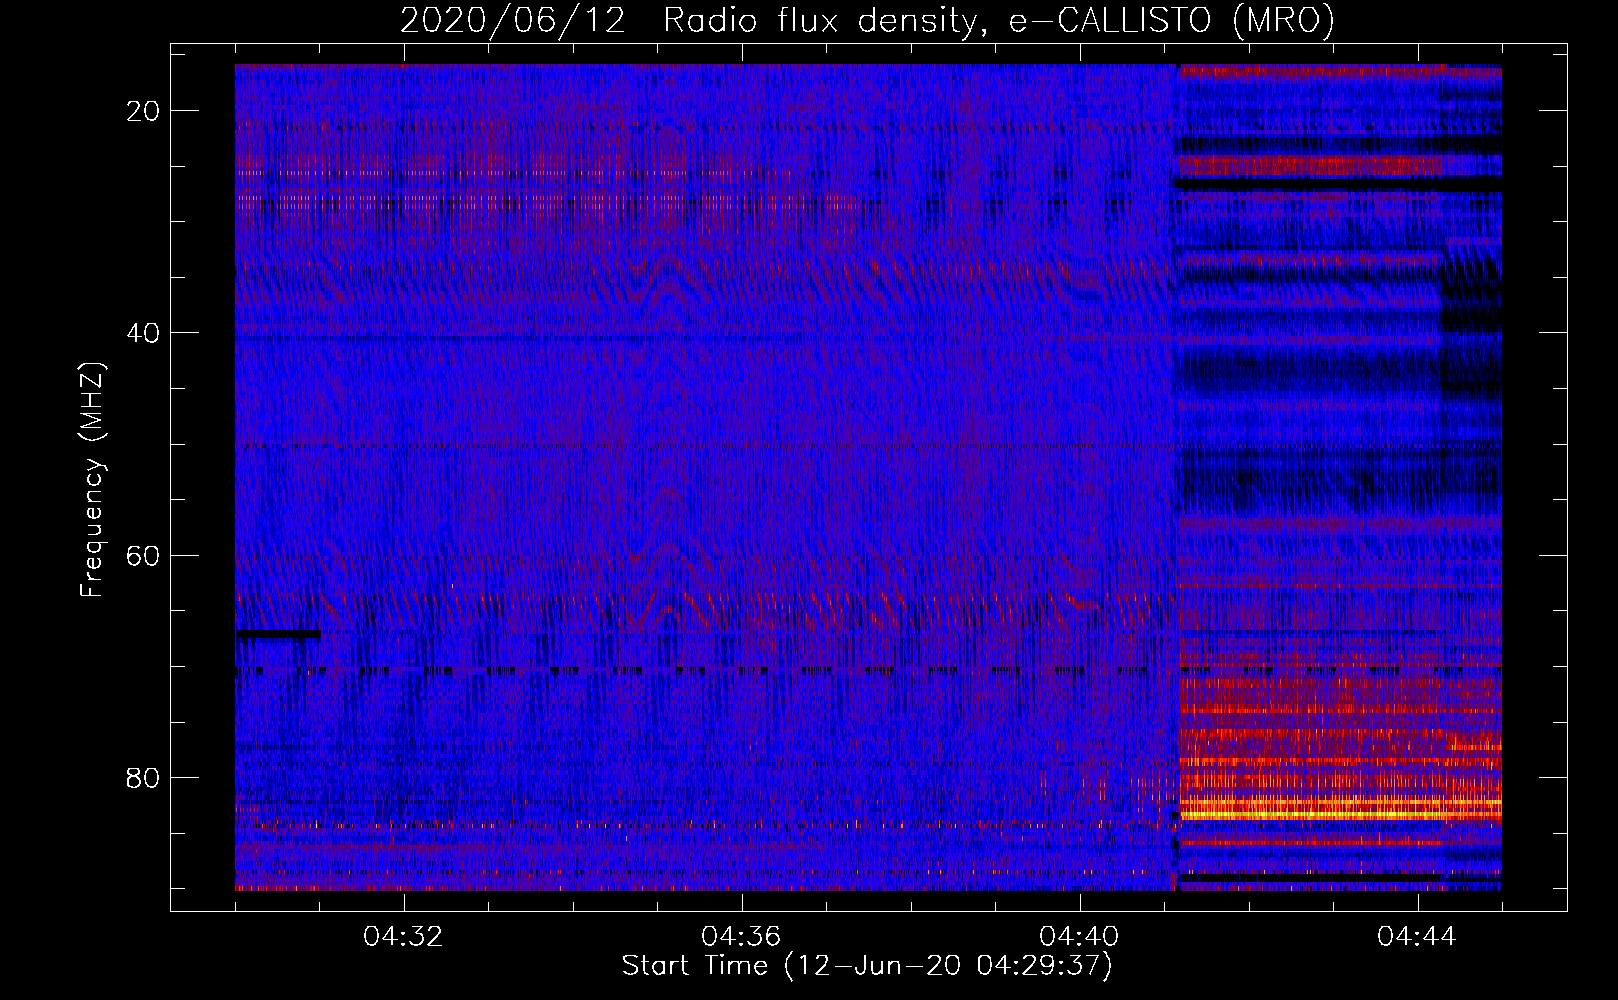Click the plot title 'Radio flux density, e-CALLISTO (MRO)'
The image size is (1618, 1000).
[999, 20]
